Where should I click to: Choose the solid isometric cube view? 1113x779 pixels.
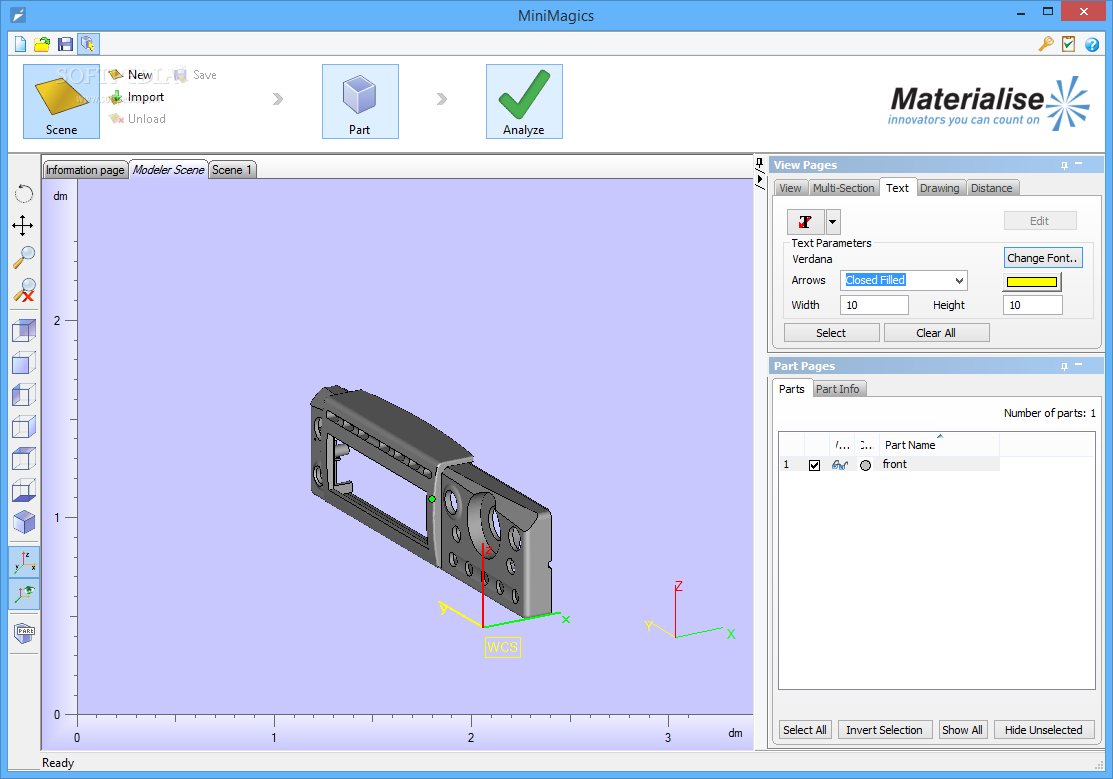pyautogui.click(x=23, y=523)
